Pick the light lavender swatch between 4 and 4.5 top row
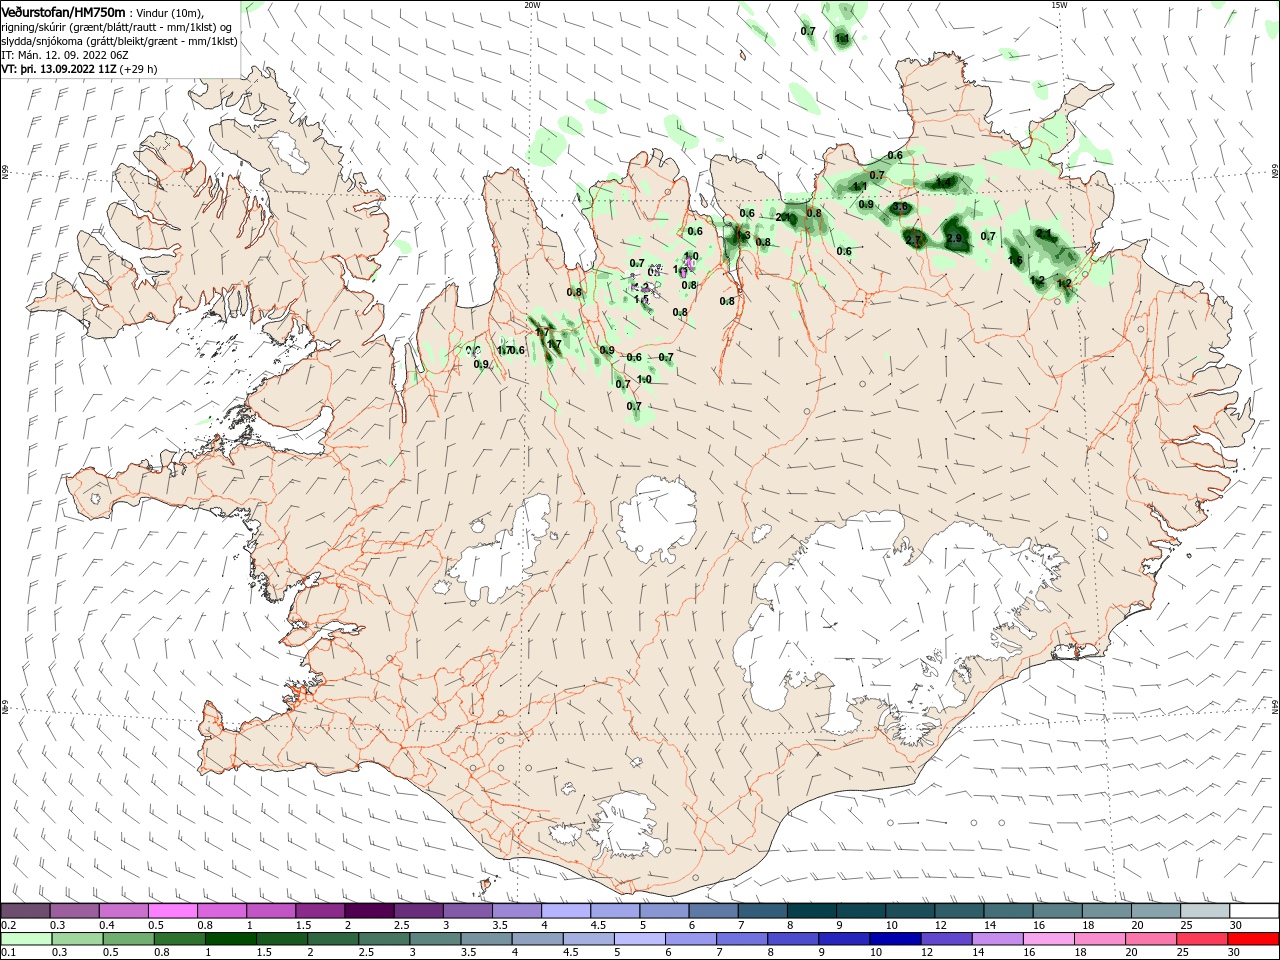Screen dimensions: 1280x960 click(x=566, y=911)
